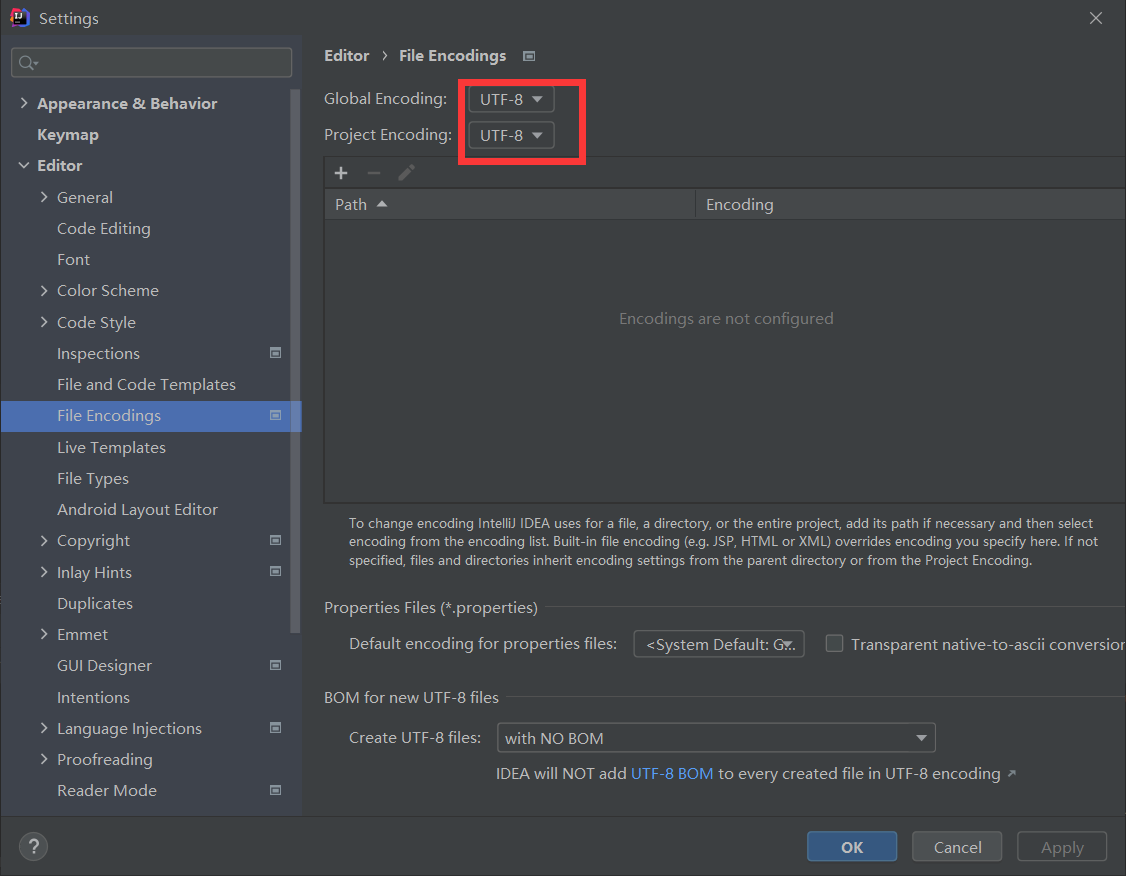
Task: Click the project icon on Reader Mode row
Action: (x=275, y=790)
